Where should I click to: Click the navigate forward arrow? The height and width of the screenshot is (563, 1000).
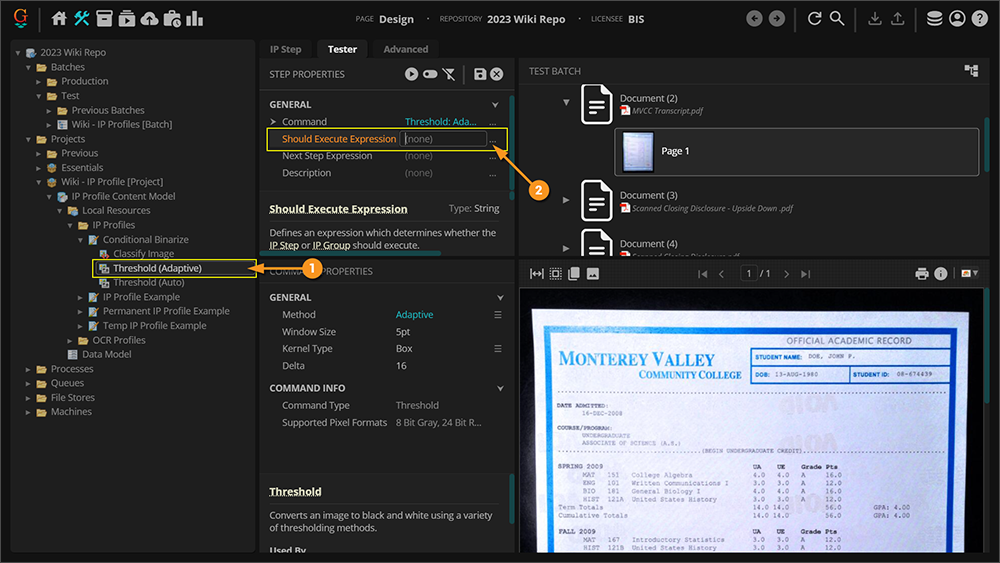[x=776, y=18]
